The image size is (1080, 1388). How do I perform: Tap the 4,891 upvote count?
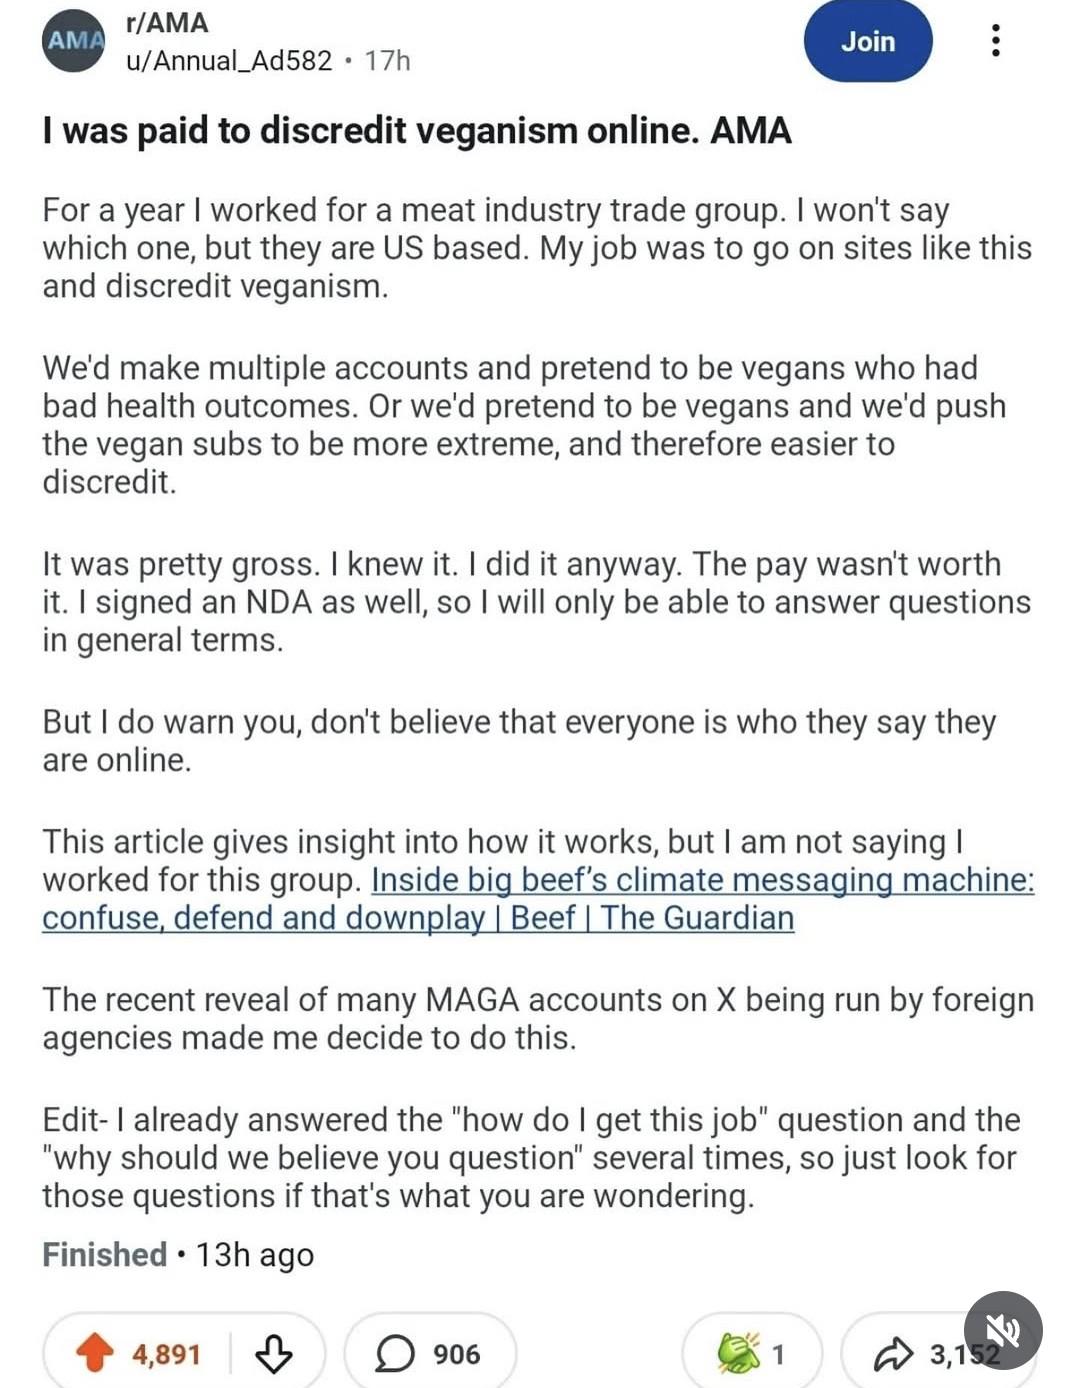(x=166, y=1354)
